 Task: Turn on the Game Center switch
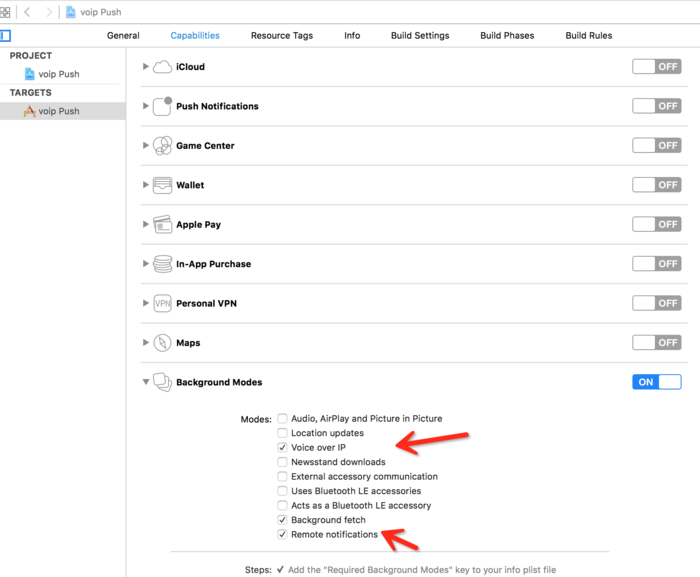coord(657,145)
